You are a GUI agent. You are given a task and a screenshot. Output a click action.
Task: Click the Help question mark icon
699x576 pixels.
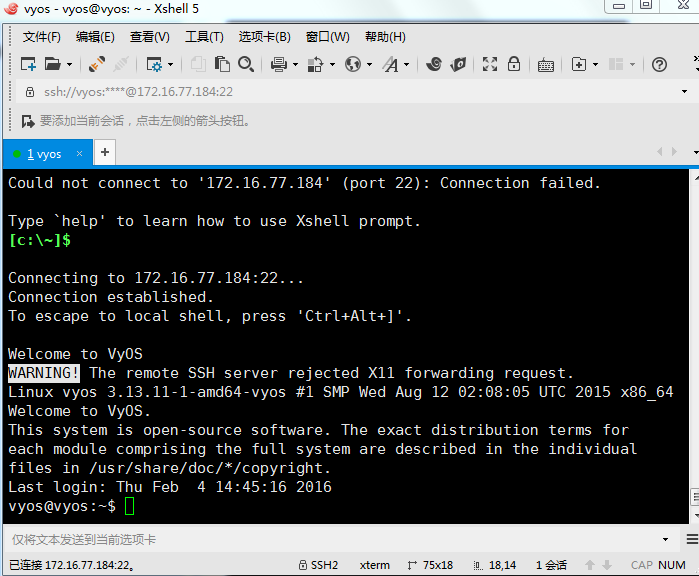(x=659, y=64)
